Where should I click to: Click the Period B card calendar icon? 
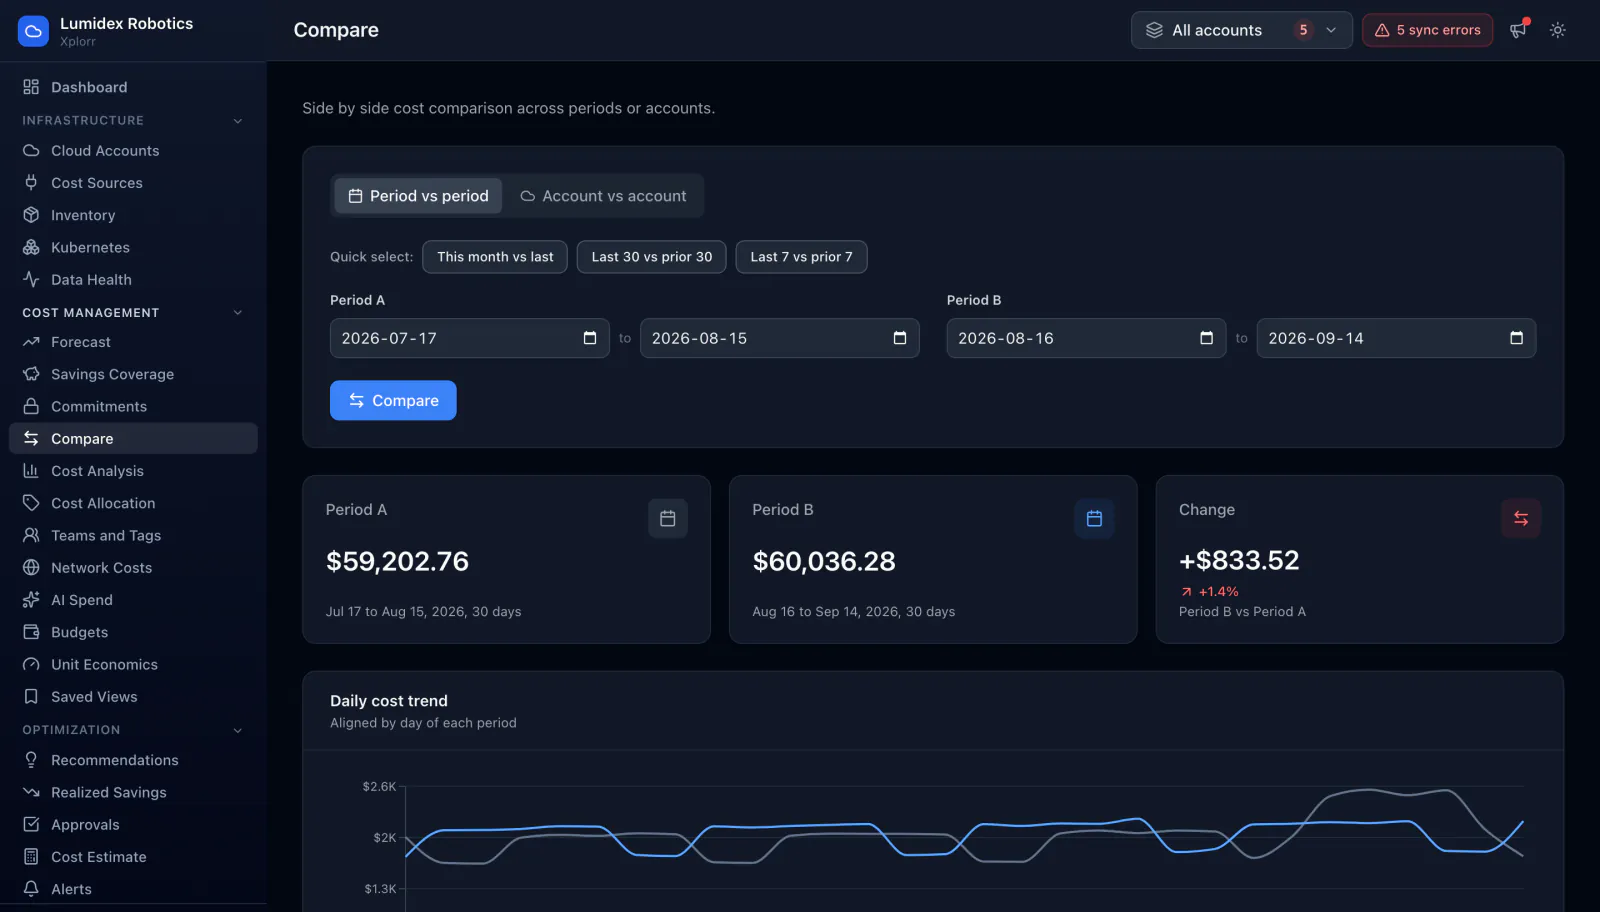(1094, 518)
